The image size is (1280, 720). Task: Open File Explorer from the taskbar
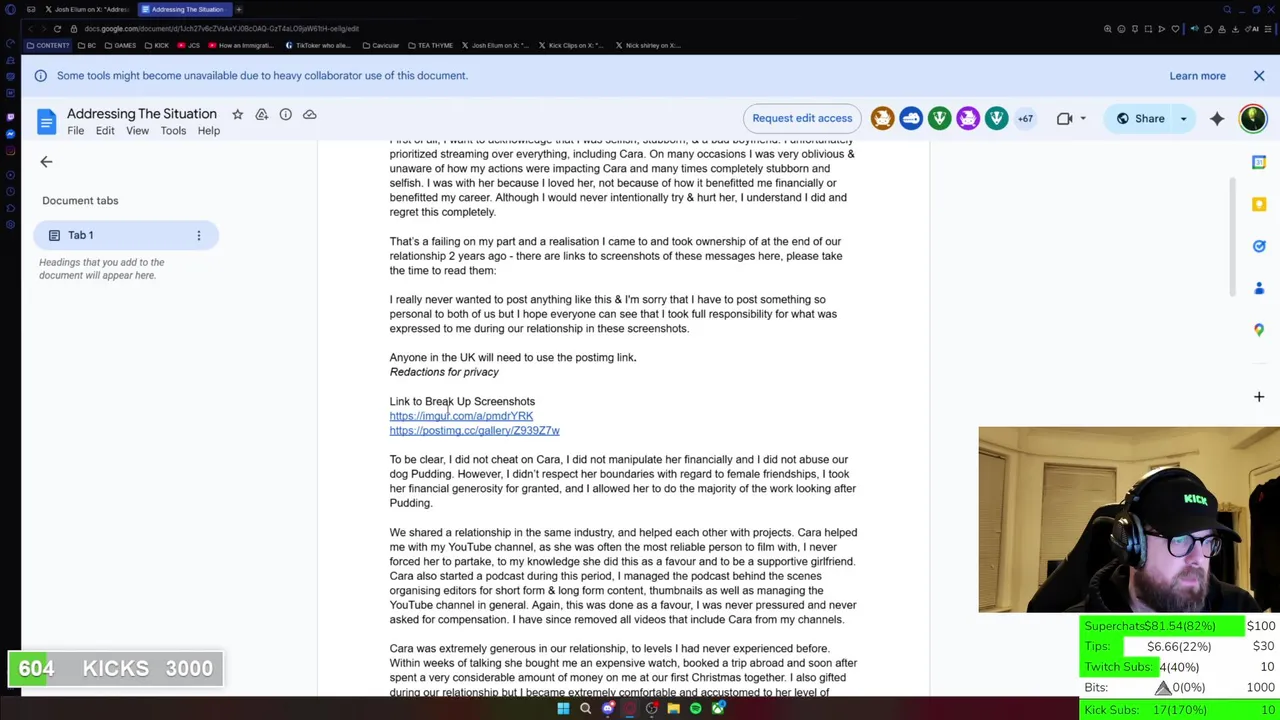coord(674,709)
